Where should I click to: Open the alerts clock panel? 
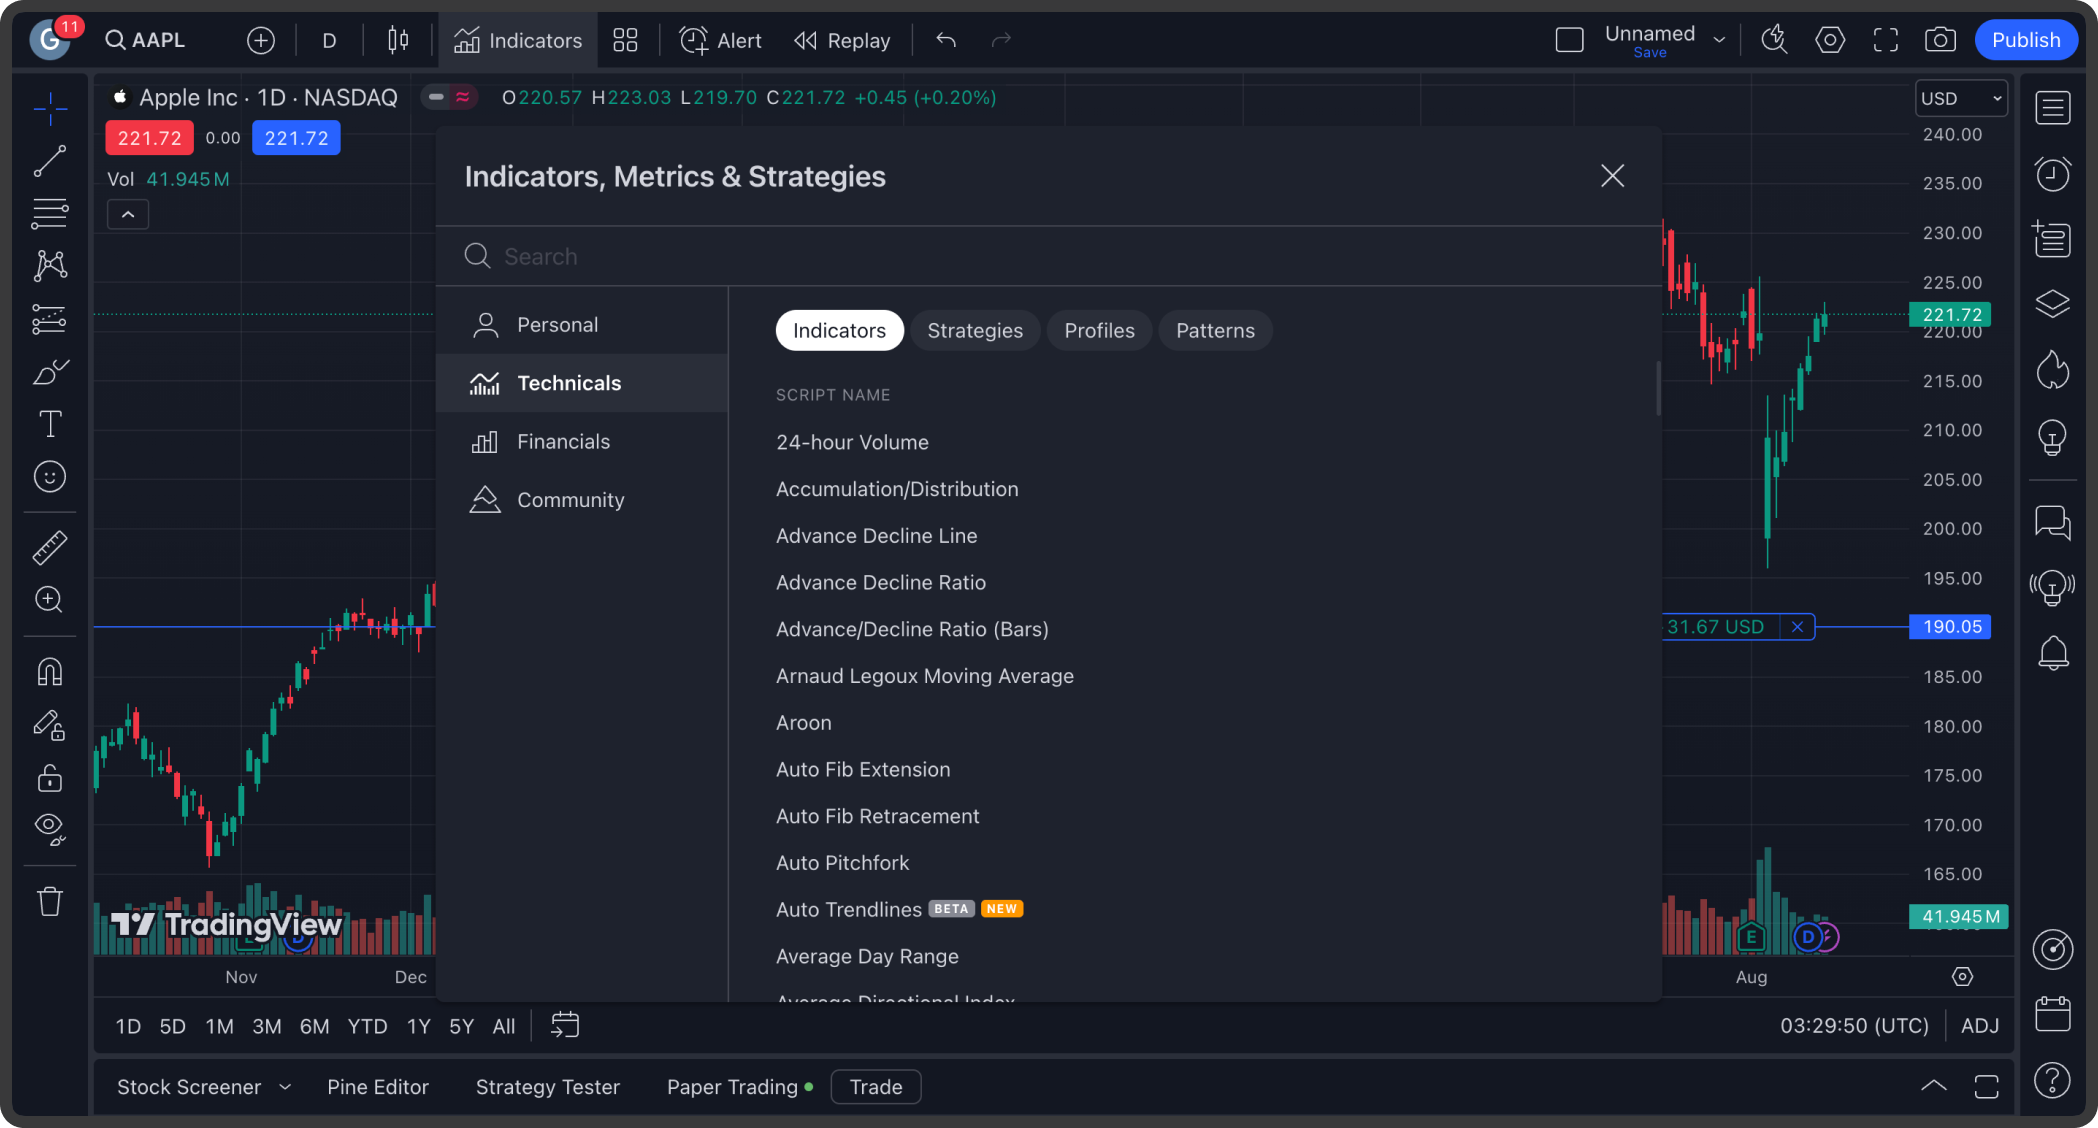[x=2052, y=174]
